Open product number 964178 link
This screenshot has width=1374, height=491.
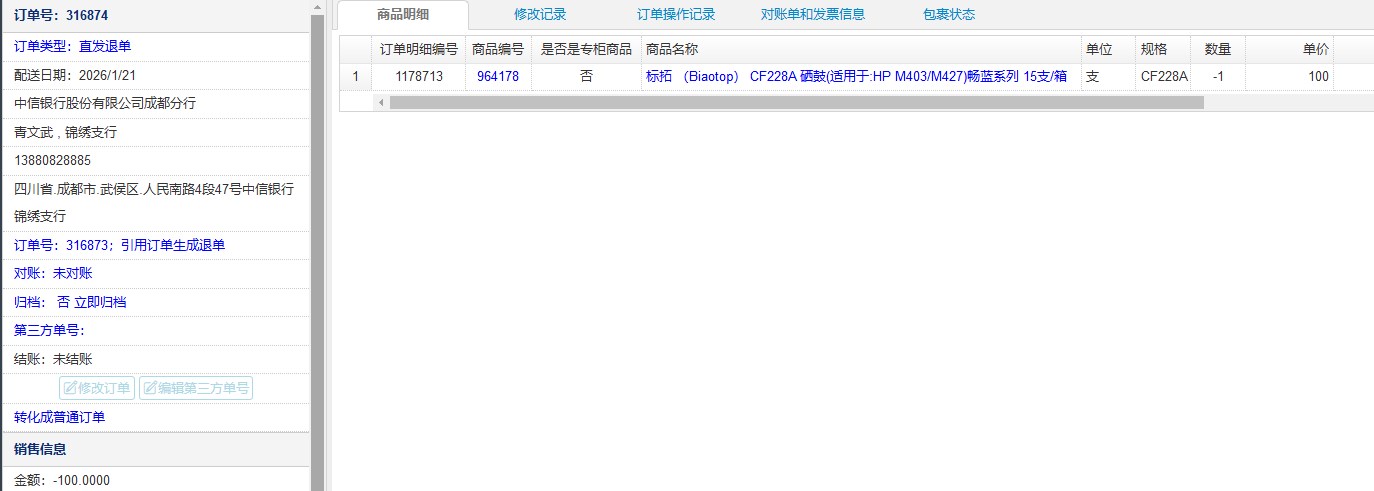point(497,76)
